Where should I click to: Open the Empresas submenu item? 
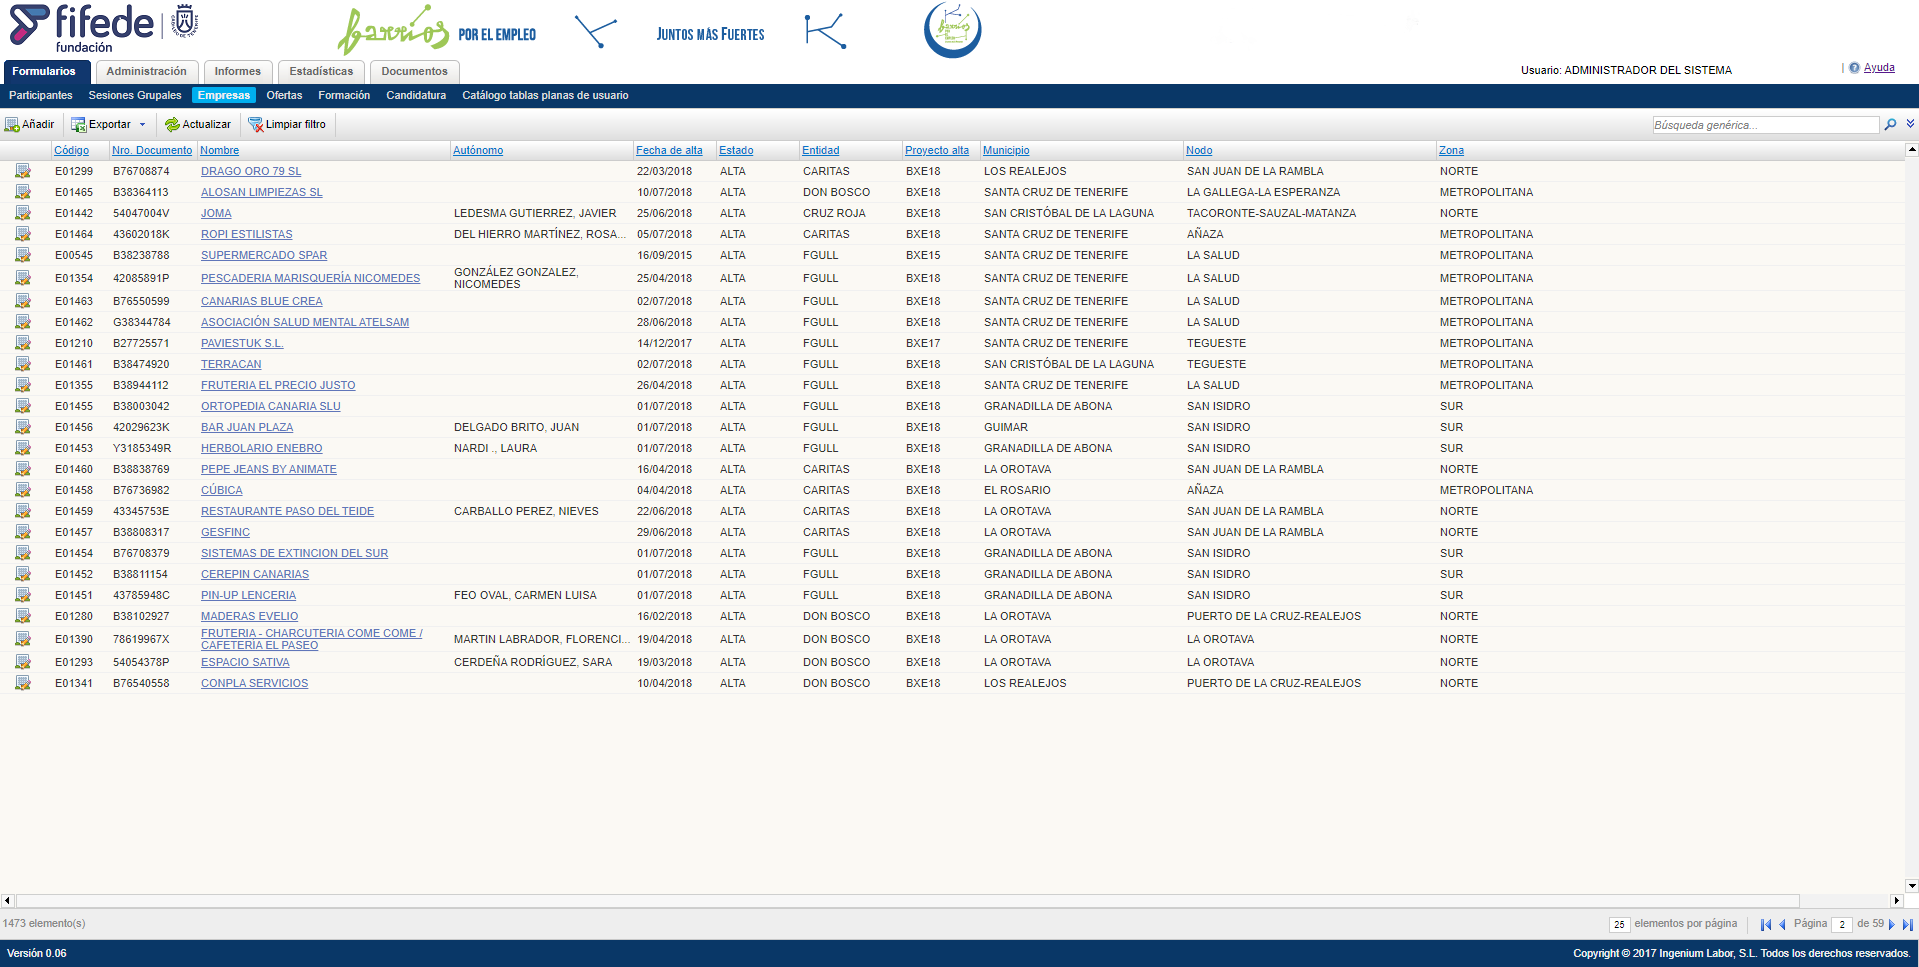pos(224,96)
